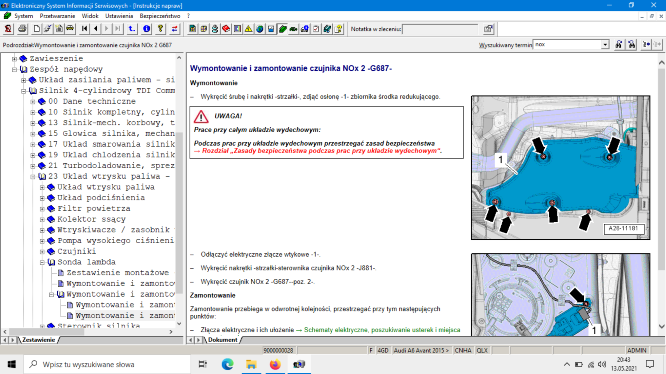
Task: Open green Schematy elektryczne link
Action: coord(378,329)
